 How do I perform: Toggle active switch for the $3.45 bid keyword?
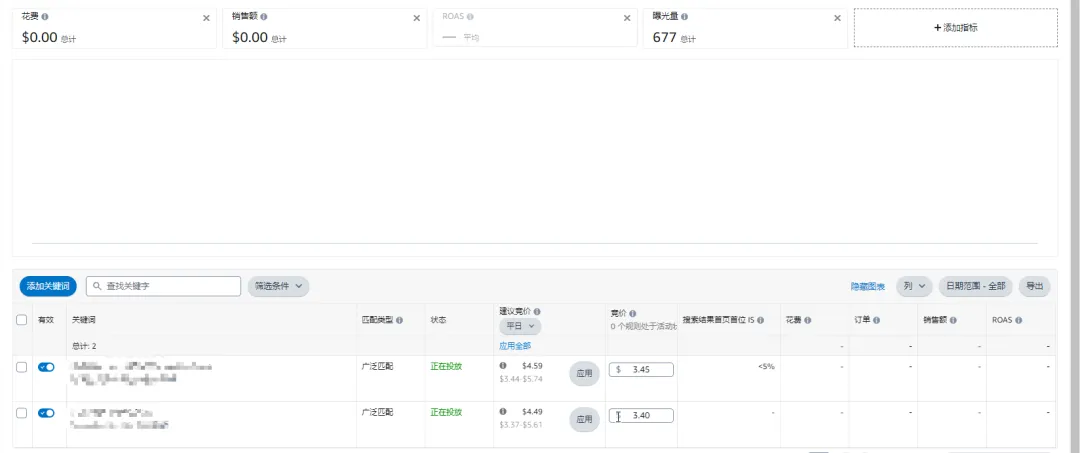(x=46, y=368)
